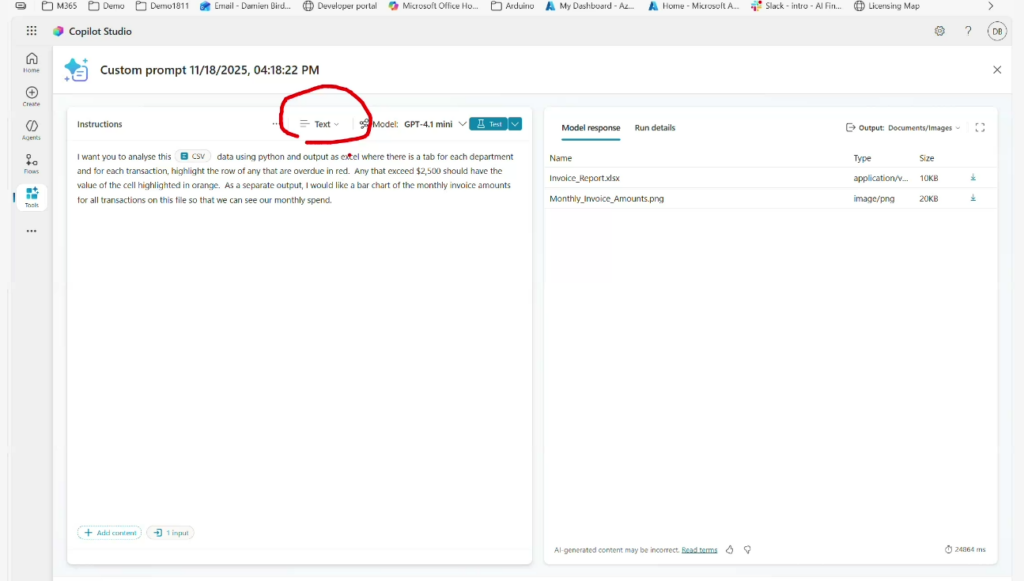
Task: Switch to Run details tab
Action: [x=654, y=128]
